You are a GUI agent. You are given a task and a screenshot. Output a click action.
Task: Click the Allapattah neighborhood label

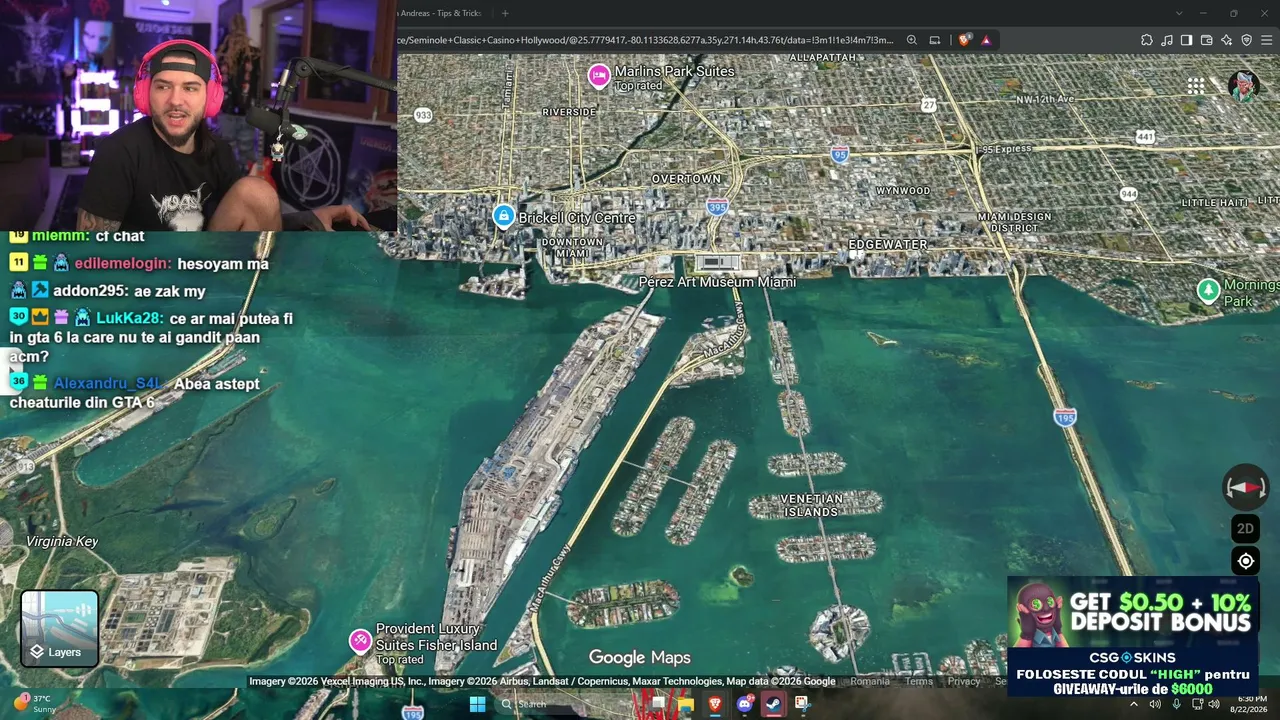click(x=823, y=58)
